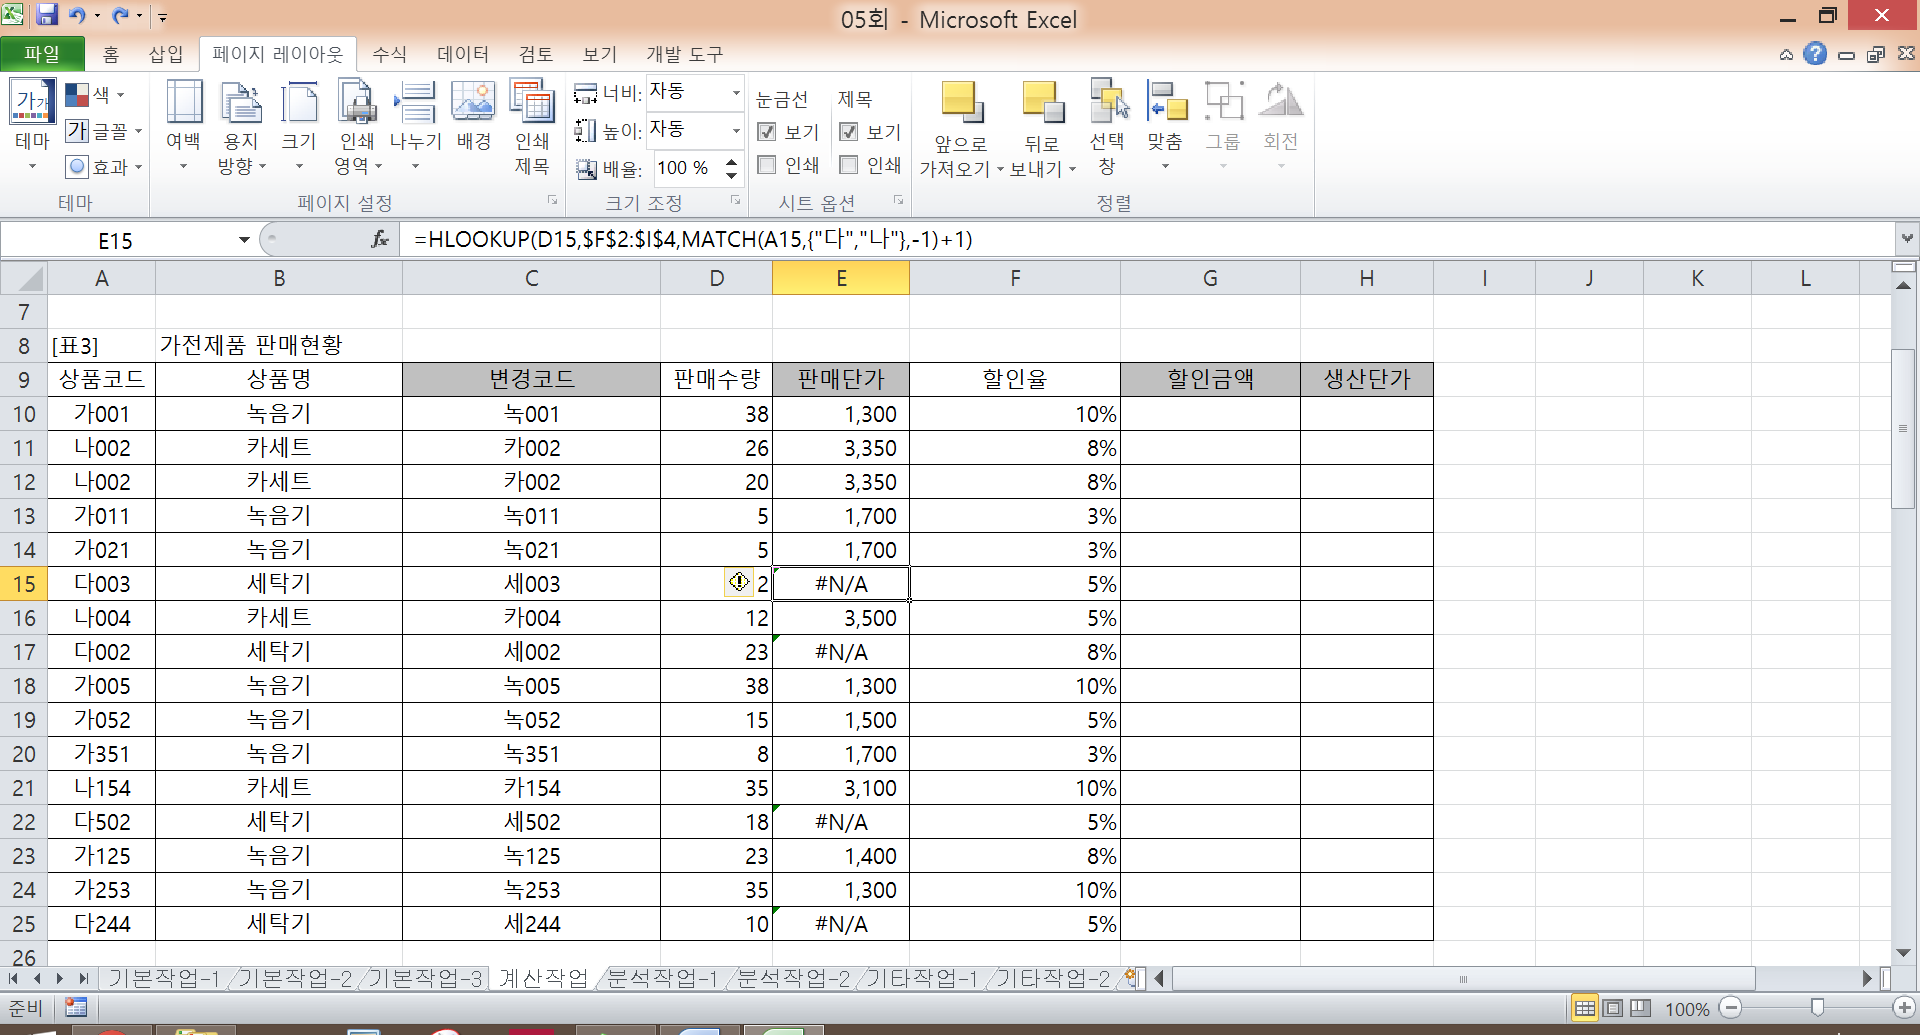Switch to page break preview view icon
This screenshot has height=1035, width=1920.
point(1640,1008)
